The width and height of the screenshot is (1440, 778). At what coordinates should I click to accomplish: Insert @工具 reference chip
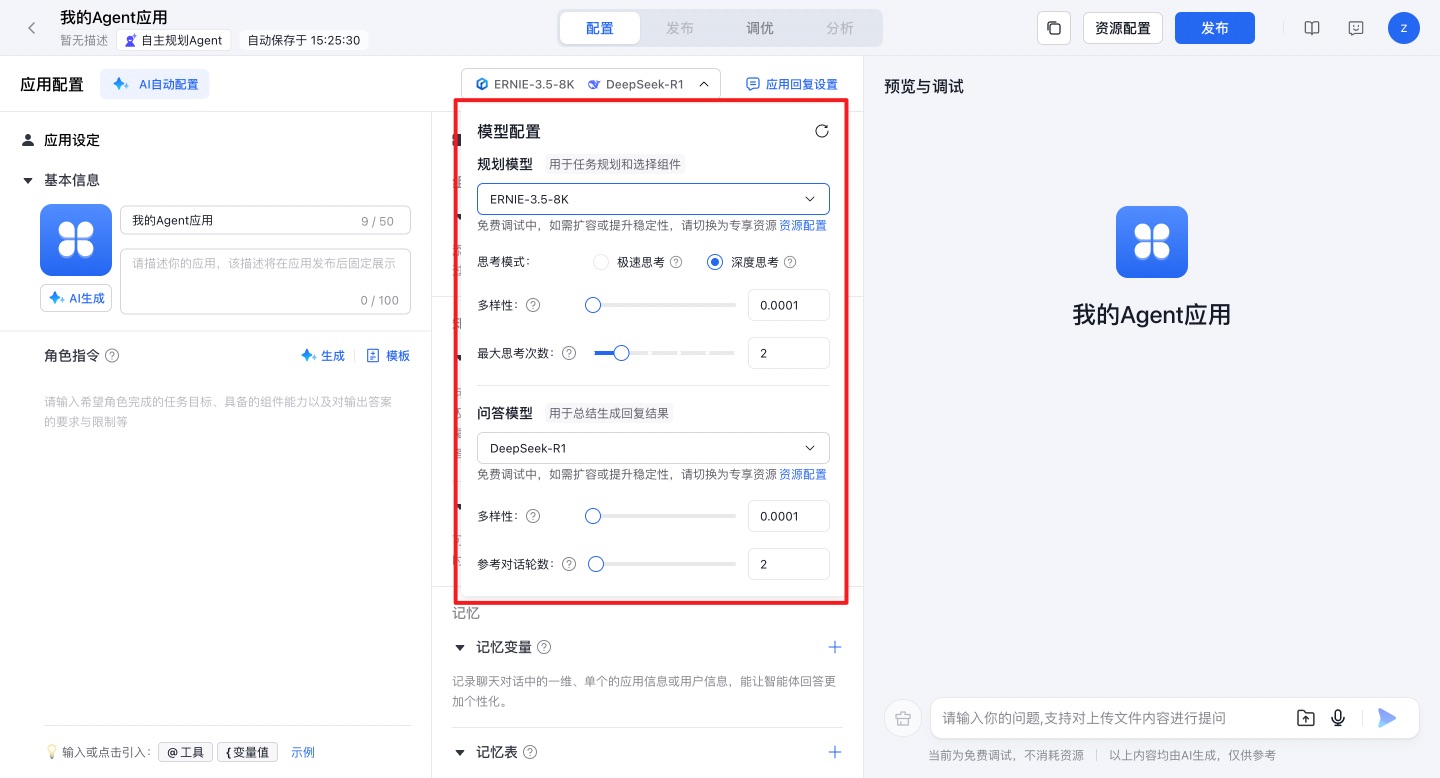click(185, 752)
